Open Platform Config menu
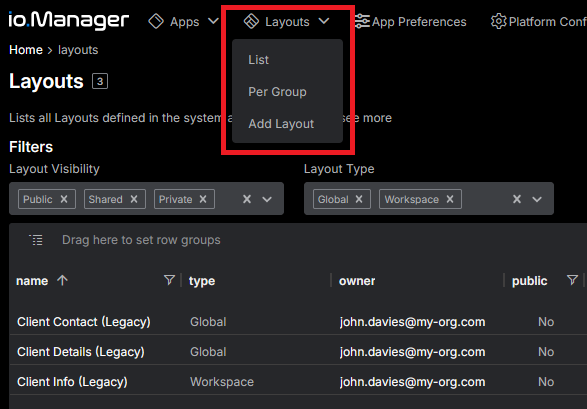 tap(548, 22)
